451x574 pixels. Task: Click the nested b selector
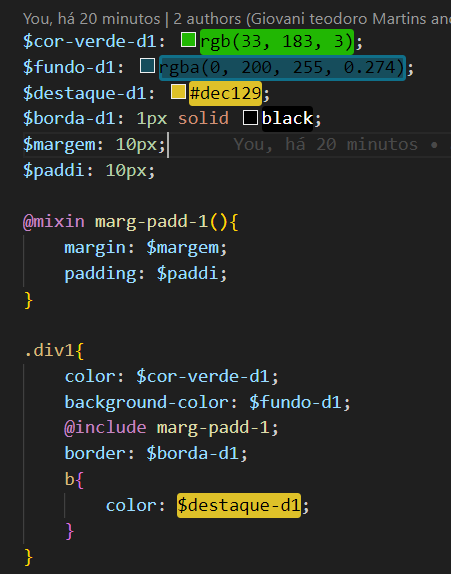pyautogui.click(x=70, y=479)
